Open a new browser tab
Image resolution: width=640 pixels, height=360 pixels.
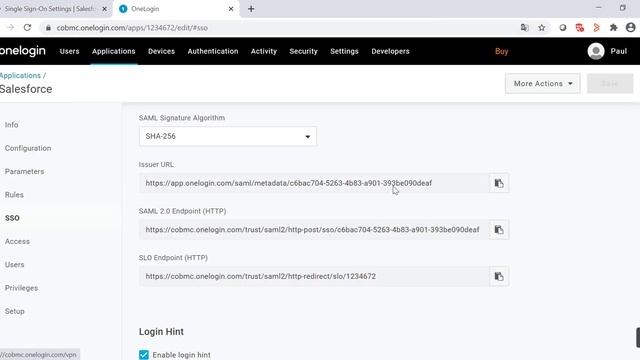tap(251, 9)
